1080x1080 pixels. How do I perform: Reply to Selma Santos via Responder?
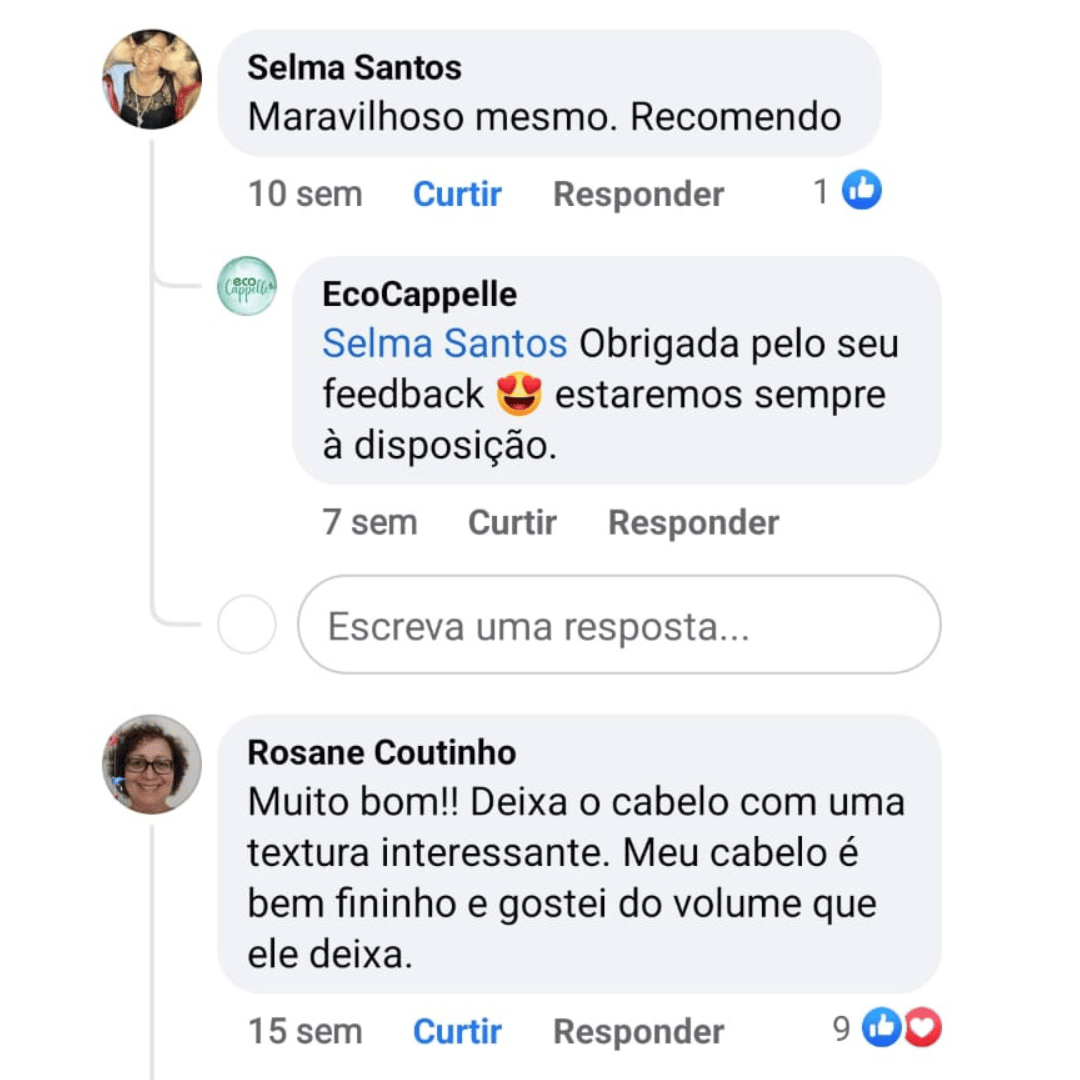coord(638,194)
